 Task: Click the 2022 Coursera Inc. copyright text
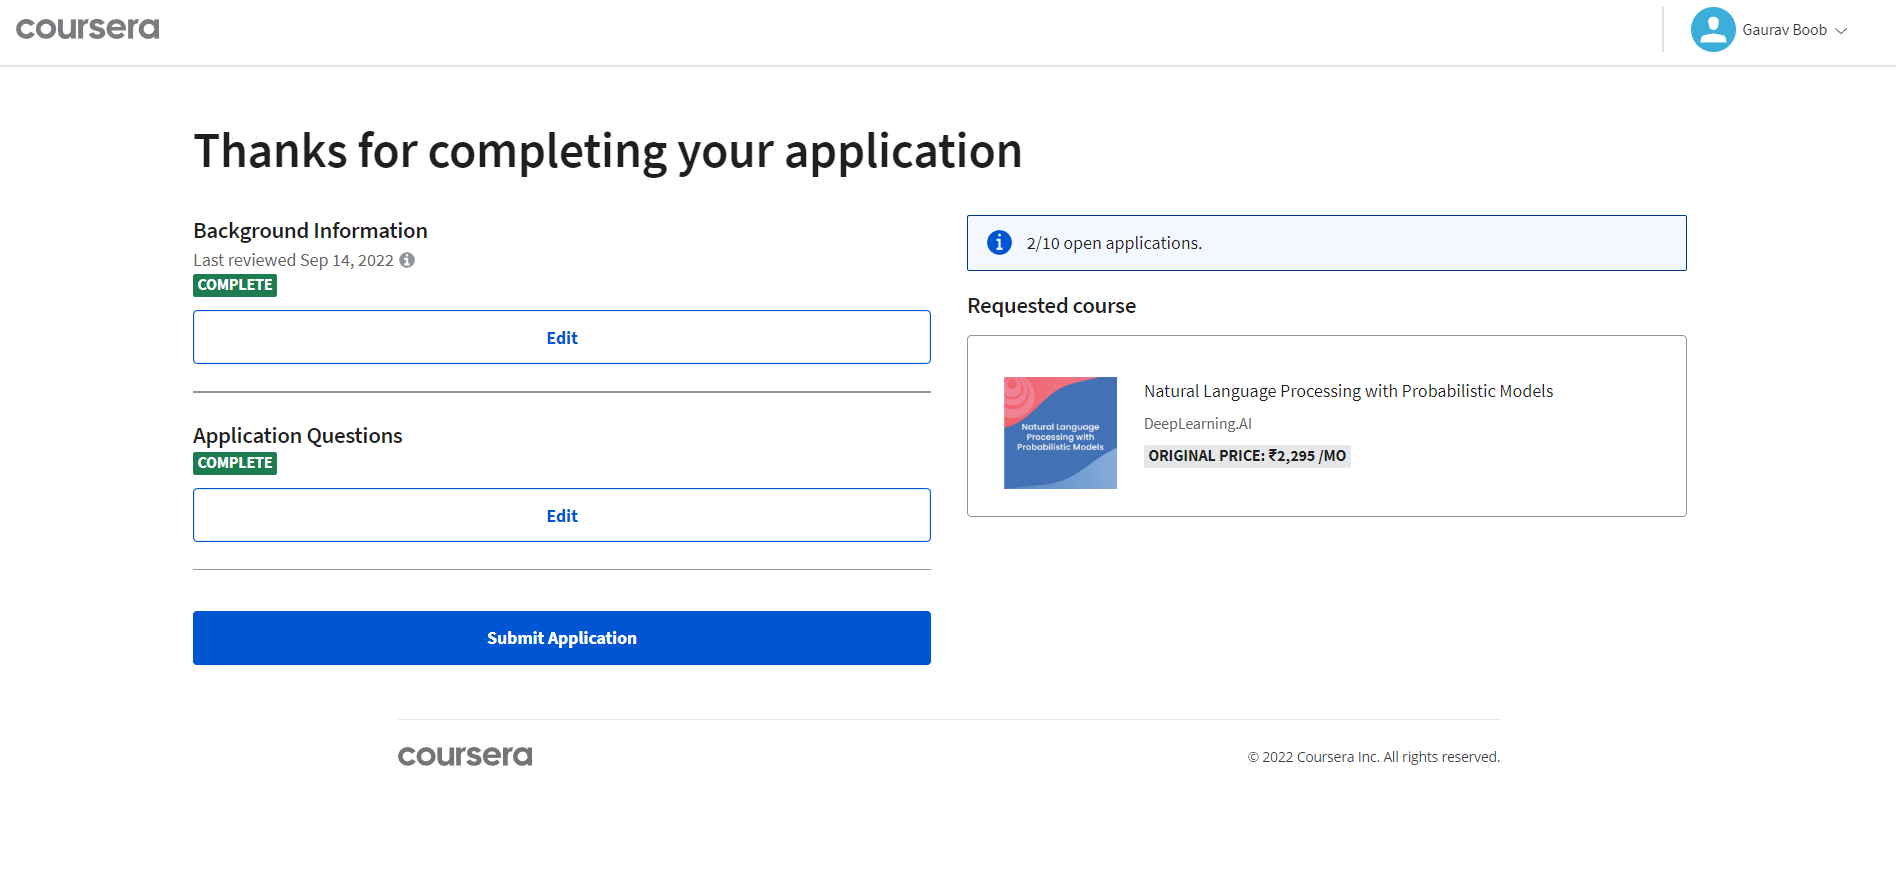point(1373,757)
